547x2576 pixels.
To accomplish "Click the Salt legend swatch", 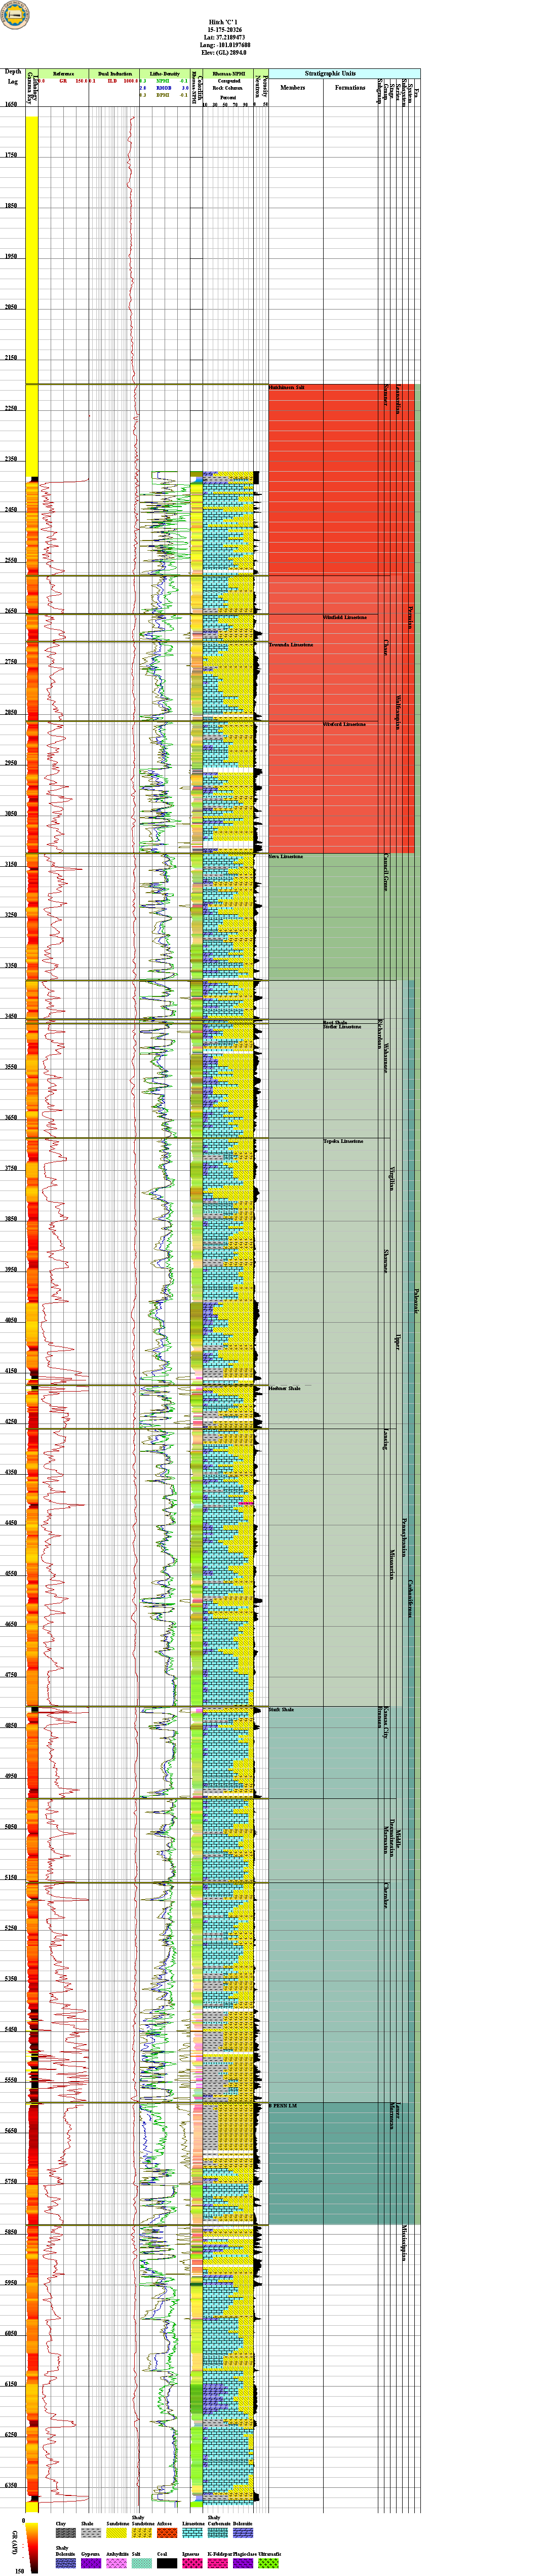I will click(141, 2563).
